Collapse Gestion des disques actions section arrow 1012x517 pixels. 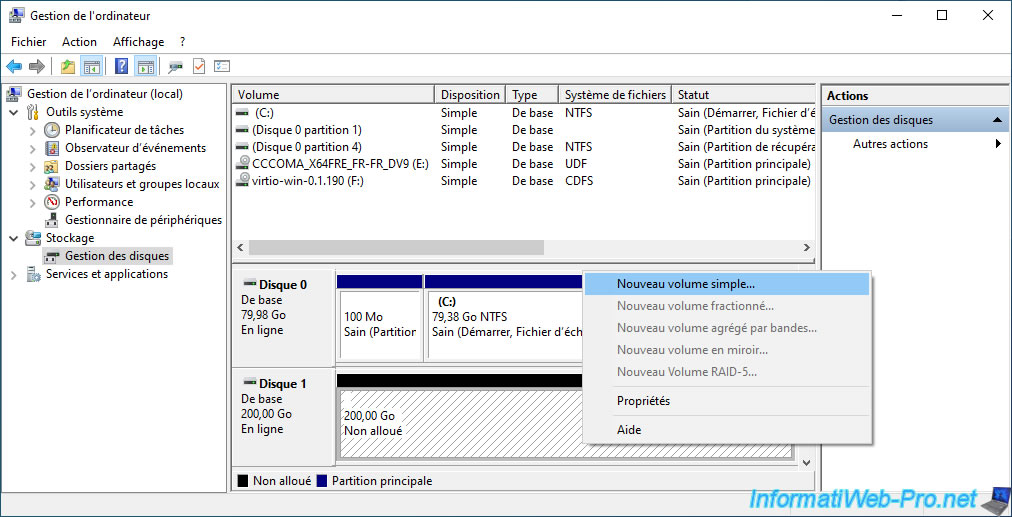click(997, 120)
